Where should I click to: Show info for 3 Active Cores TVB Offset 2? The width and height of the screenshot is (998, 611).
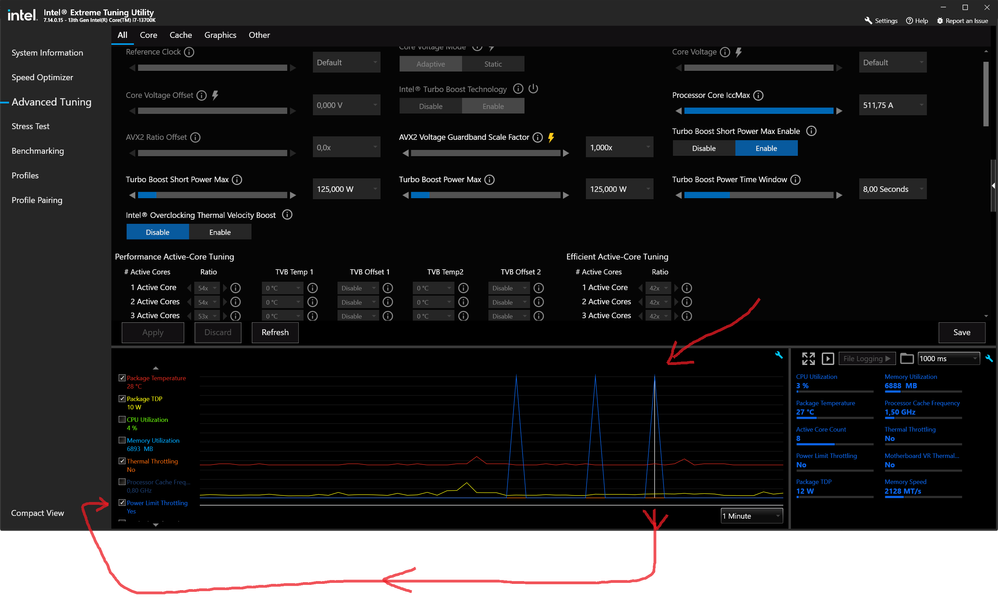click(x=538, y=316)
